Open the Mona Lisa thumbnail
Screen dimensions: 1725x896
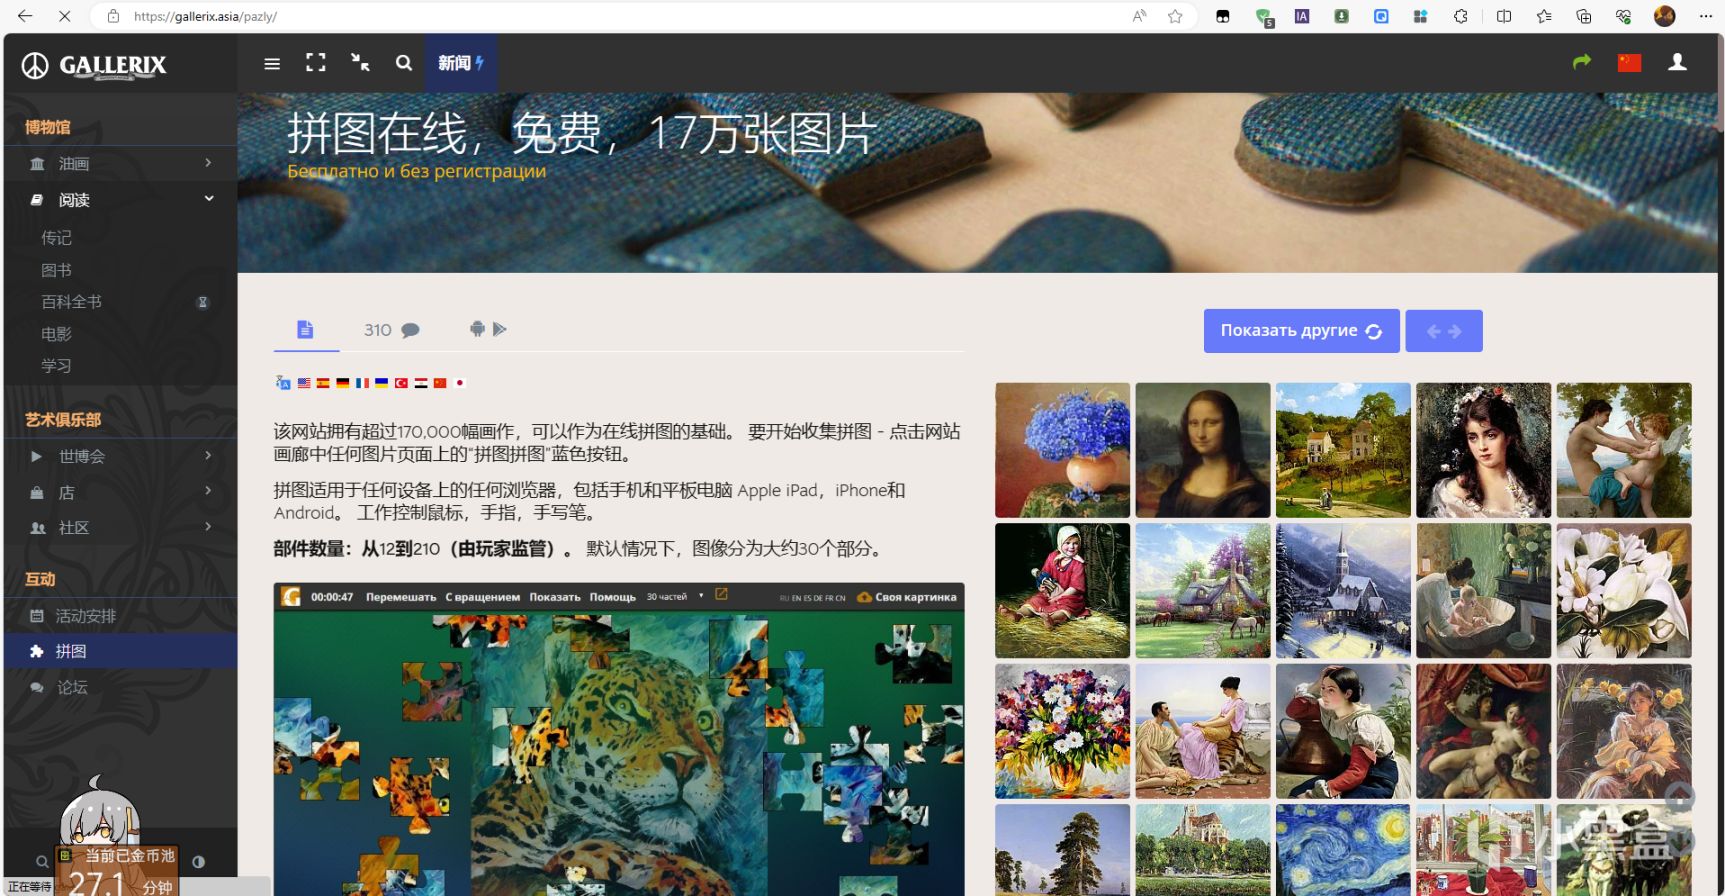pos(1203,450)
